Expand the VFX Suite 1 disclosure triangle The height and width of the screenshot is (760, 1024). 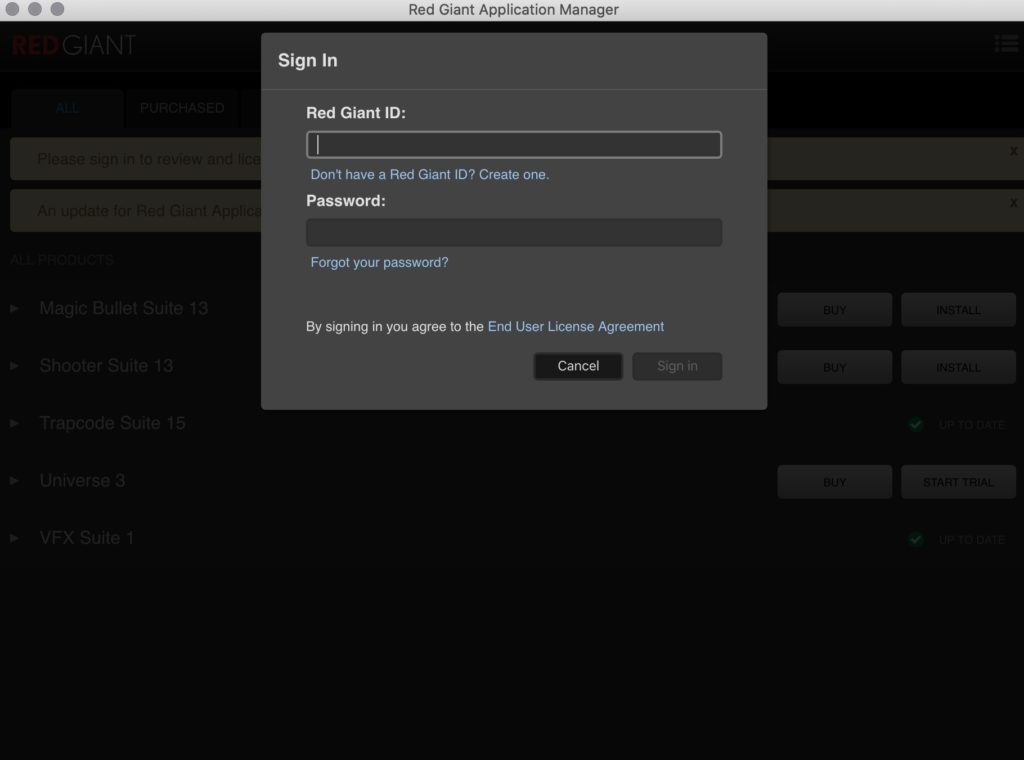(15, 538)
